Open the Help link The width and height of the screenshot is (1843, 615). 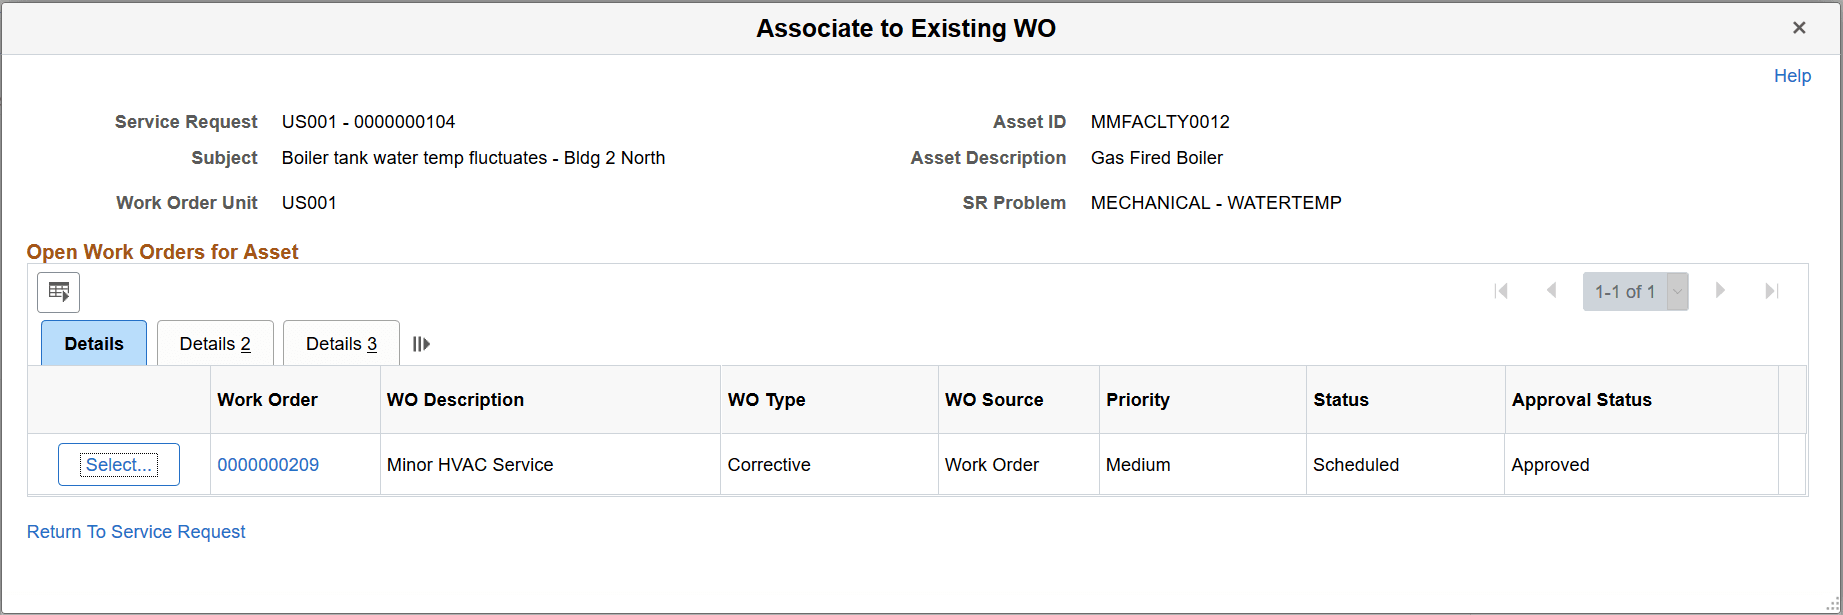[1792, 75]
